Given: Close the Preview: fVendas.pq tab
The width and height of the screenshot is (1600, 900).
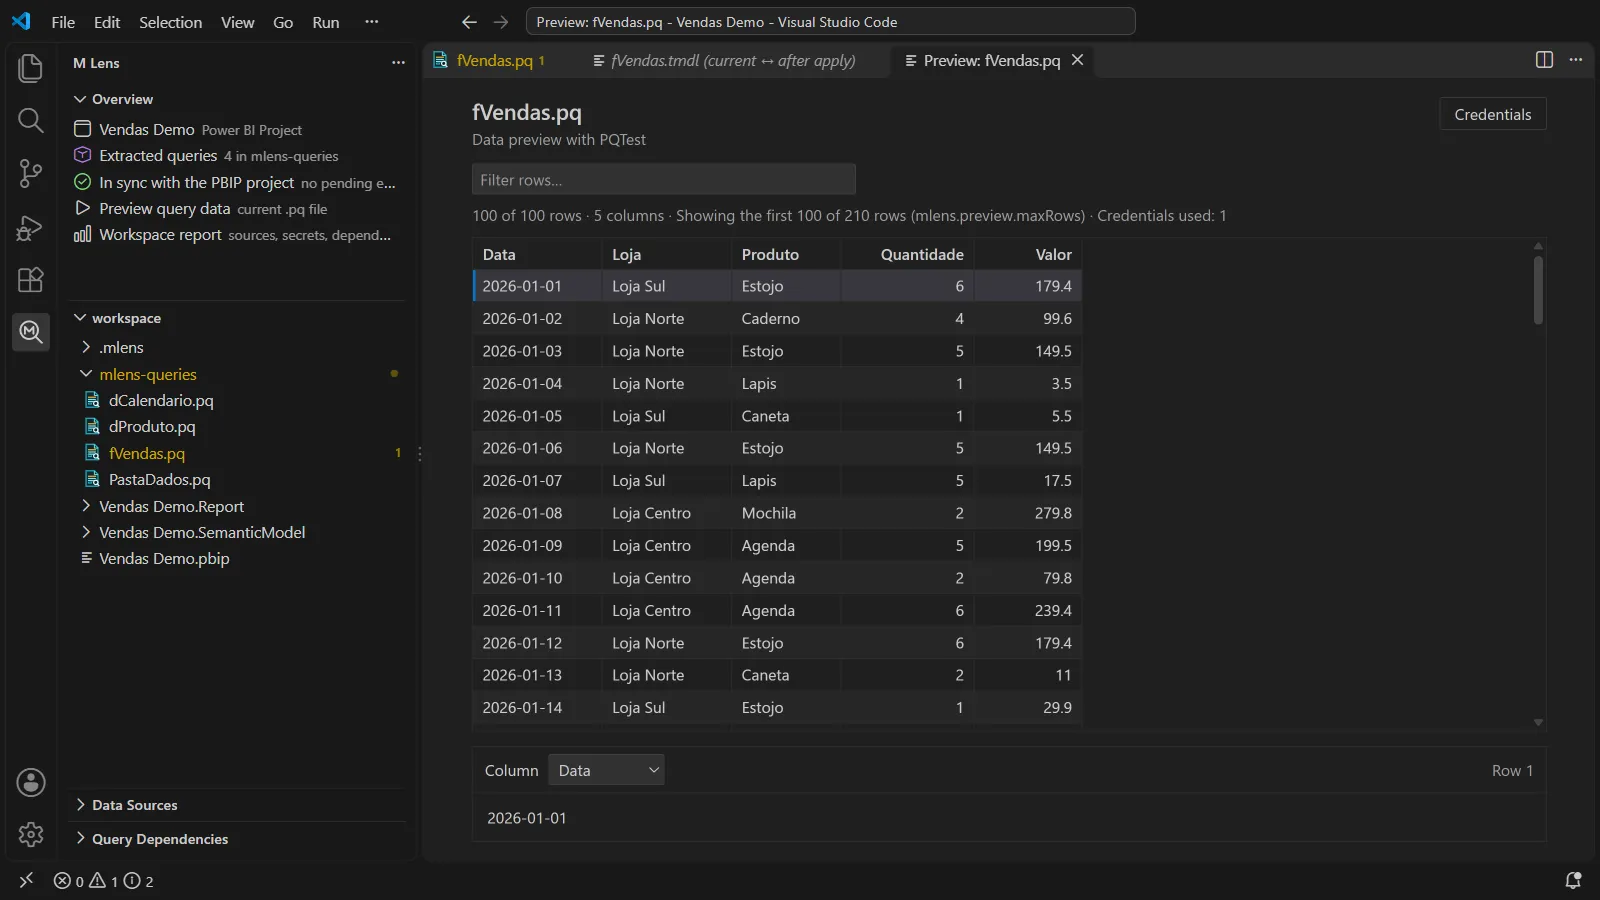Looking at the screenshot, I should [x=1077, y=60].
